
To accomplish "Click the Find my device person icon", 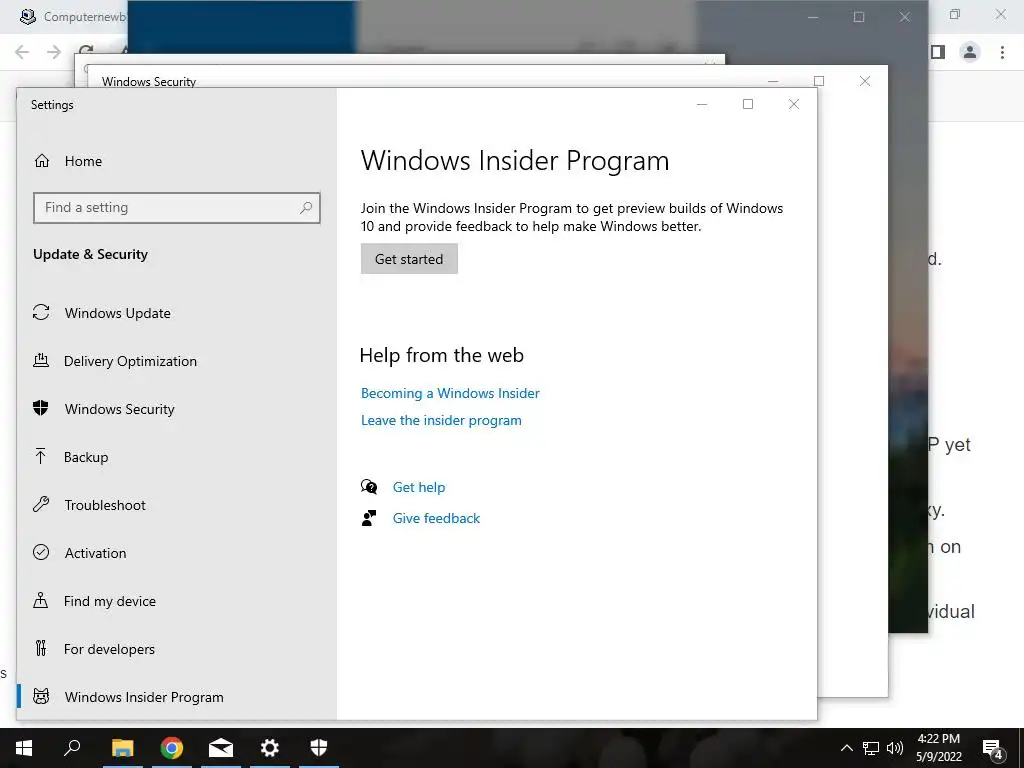I will [x=40, y=600].
